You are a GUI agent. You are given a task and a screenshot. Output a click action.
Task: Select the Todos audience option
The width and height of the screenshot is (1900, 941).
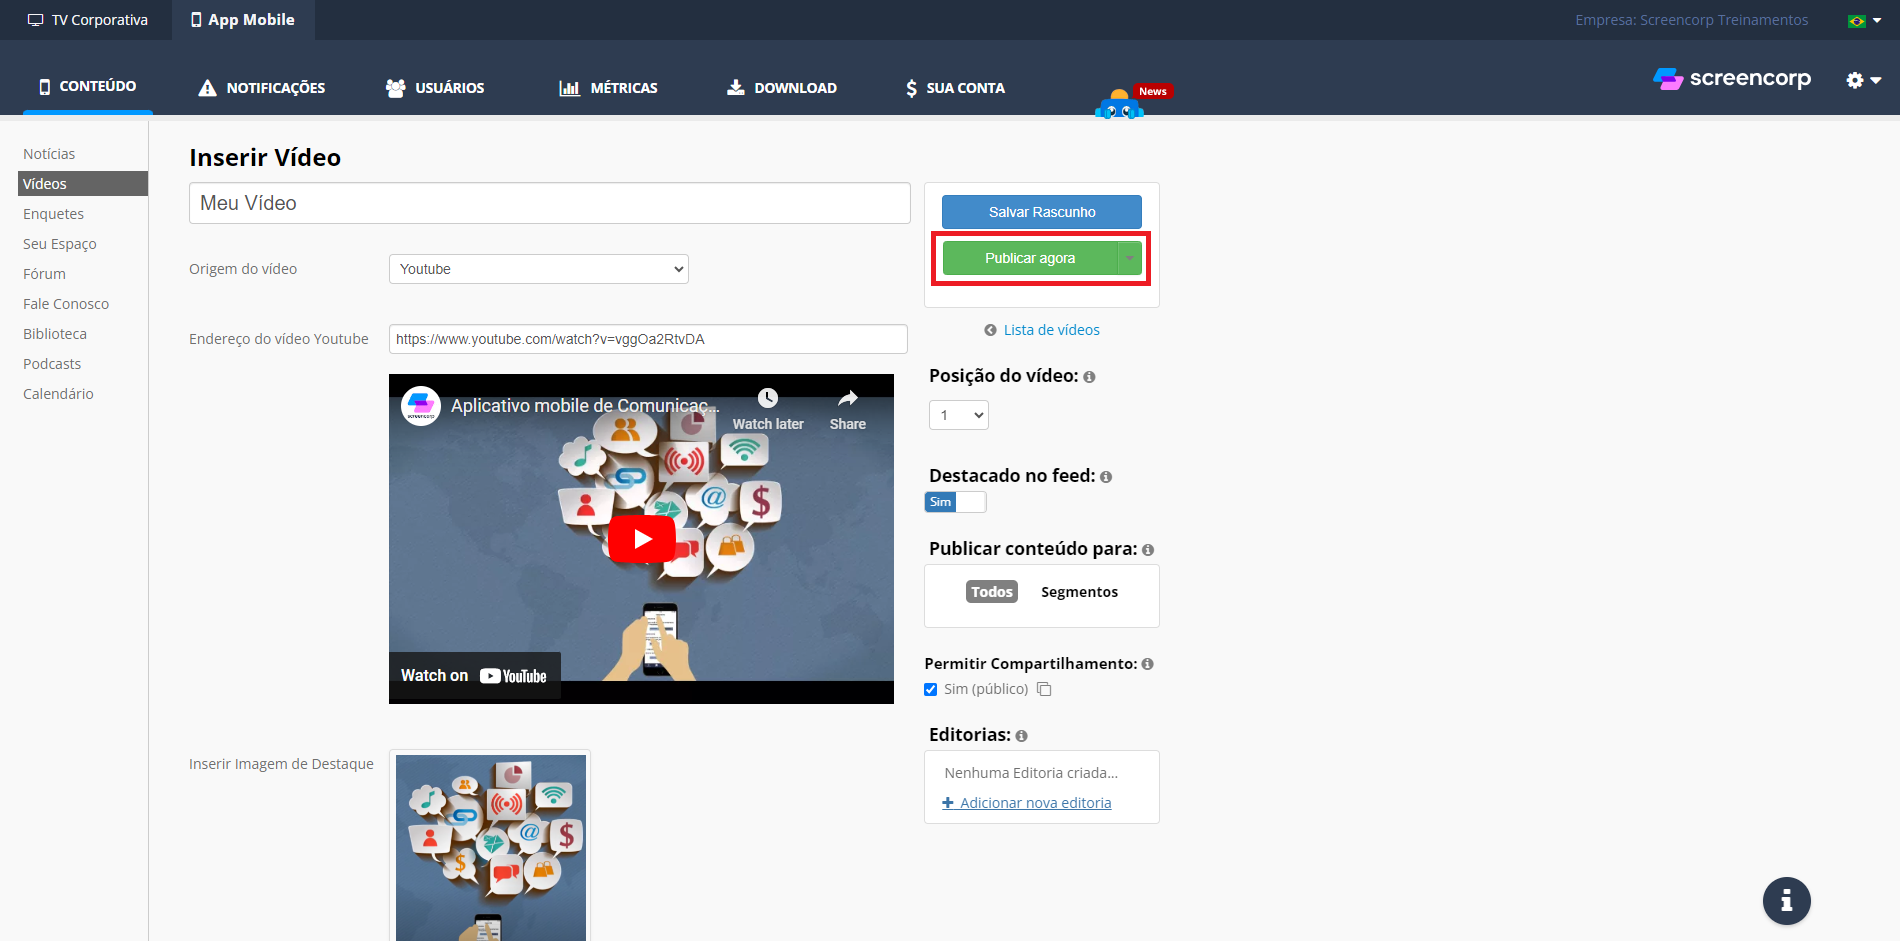pyautogui.click(x=992, y=592)
